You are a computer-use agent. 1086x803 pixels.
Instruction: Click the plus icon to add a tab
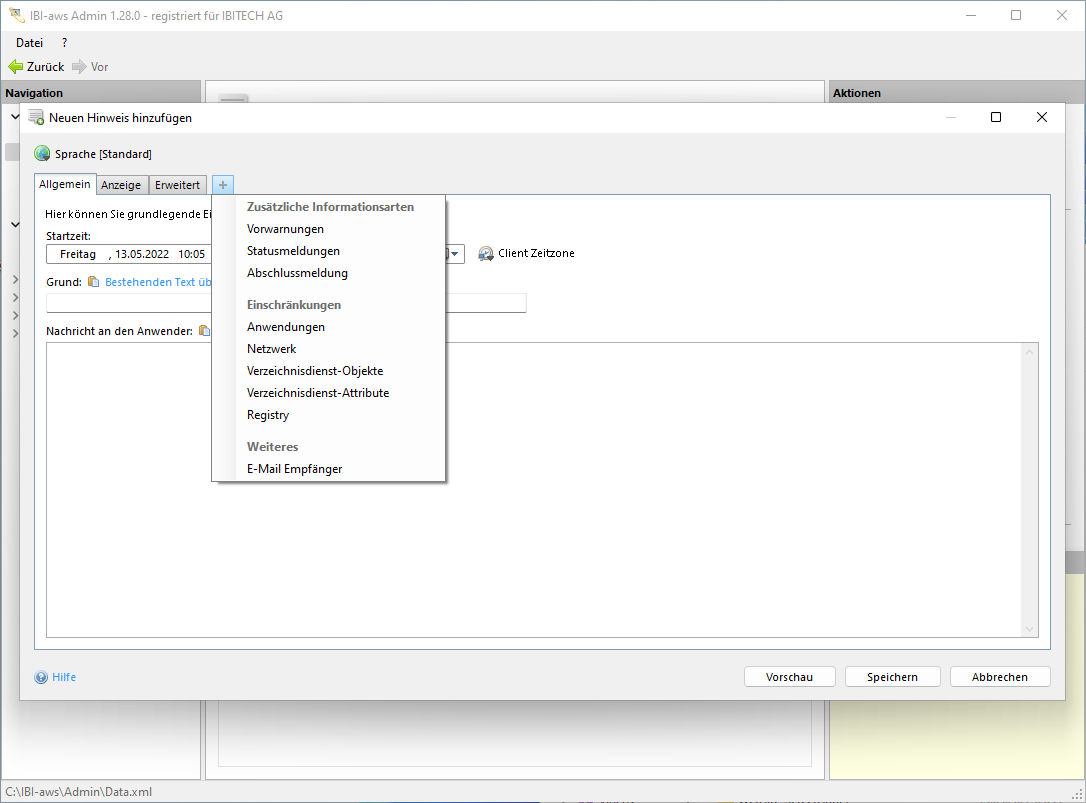tap(223, 185)
